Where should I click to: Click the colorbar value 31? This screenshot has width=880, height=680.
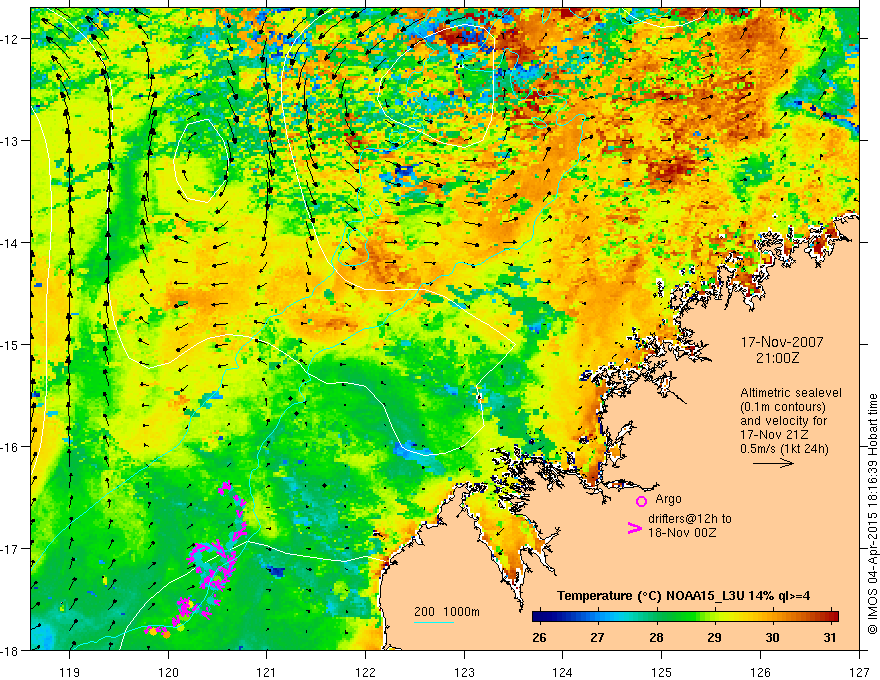[x=830, y=637]
